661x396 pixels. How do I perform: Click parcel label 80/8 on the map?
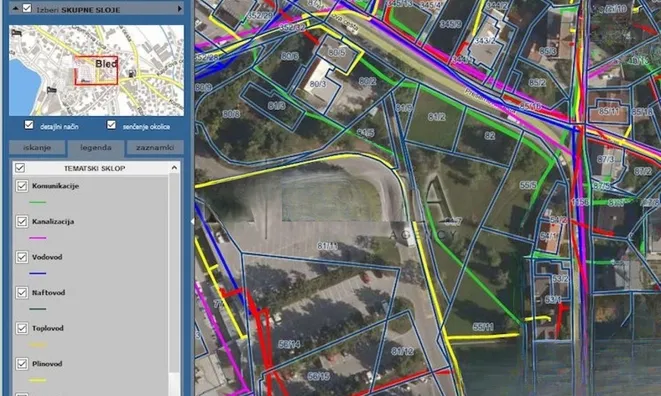click(231, 114)
